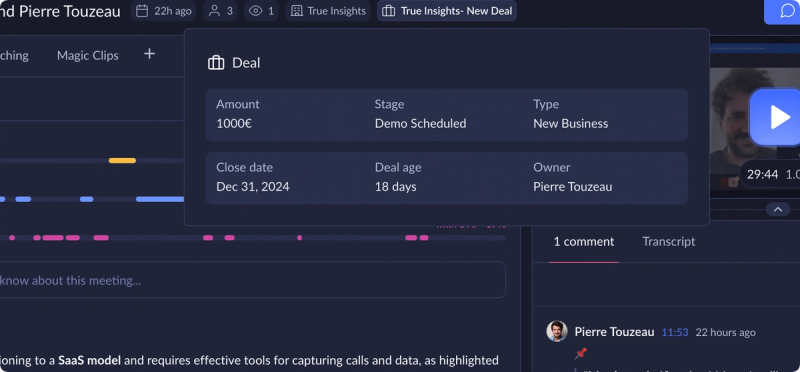Select the New Business type value

click(570, 123)
